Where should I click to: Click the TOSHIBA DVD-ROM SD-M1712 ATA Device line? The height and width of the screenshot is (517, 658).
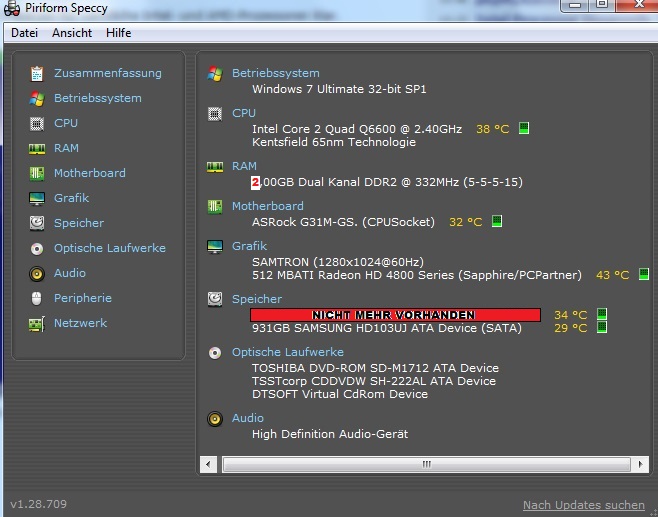pyautogui.click(x=375, y=368)
